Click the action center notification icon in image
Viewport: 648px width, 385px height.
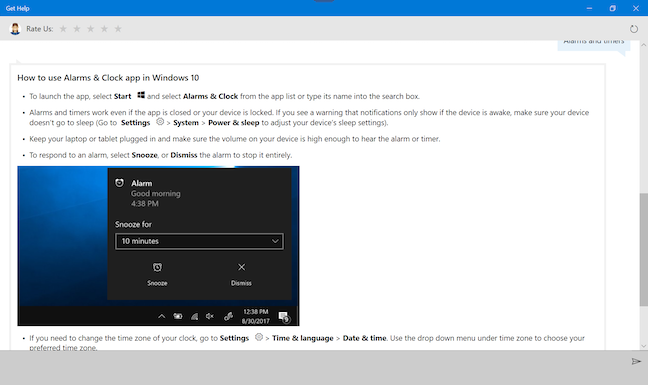point(284,317)
